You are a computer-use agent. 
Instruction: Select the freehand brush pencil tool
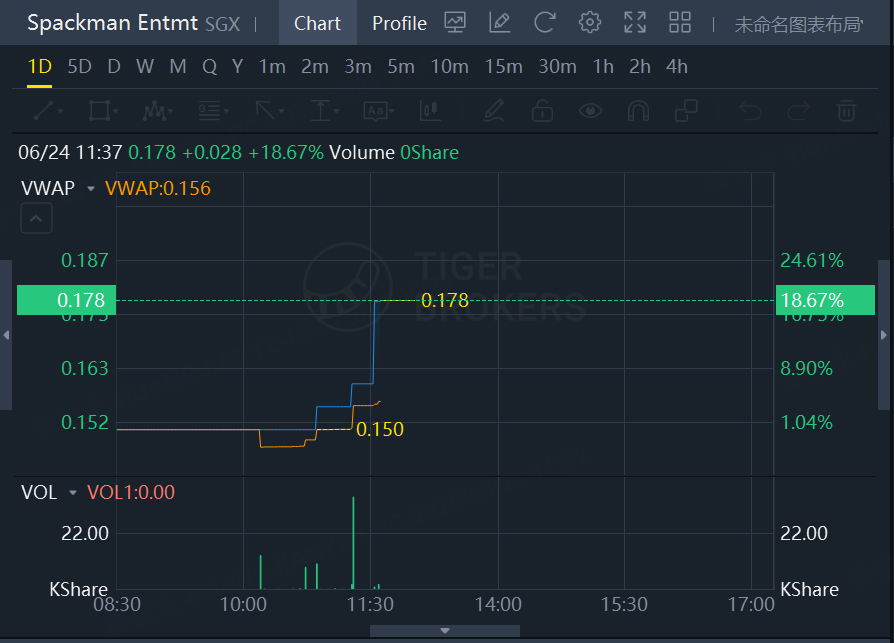tap(494, 111)
